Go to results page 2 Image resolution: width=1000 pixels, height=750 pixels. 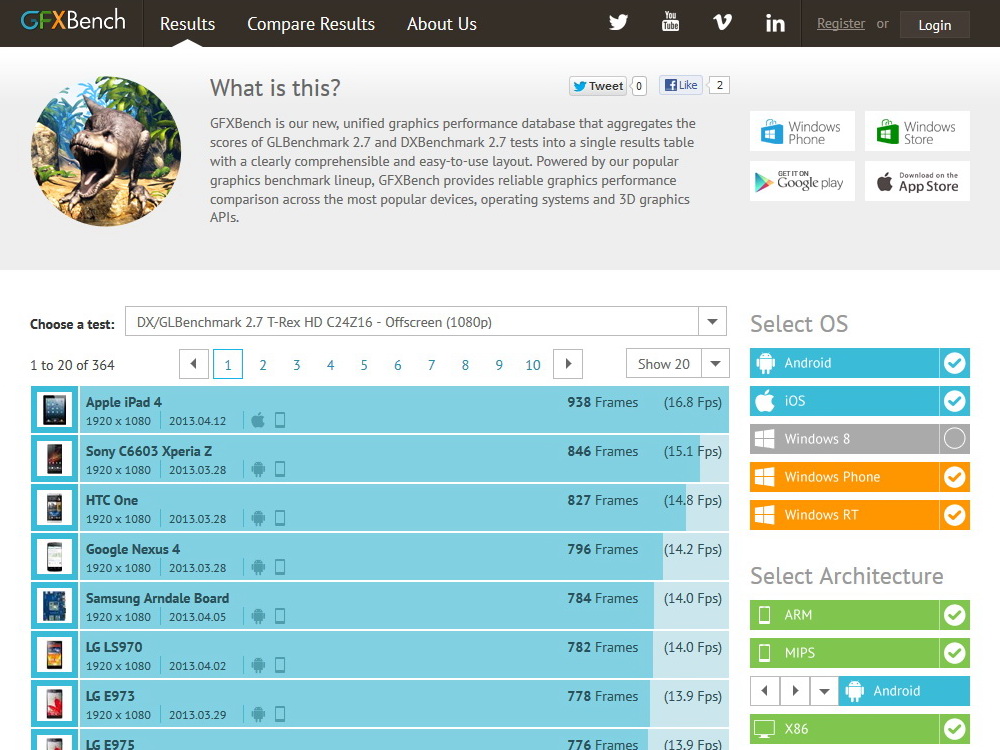[263, 365]
